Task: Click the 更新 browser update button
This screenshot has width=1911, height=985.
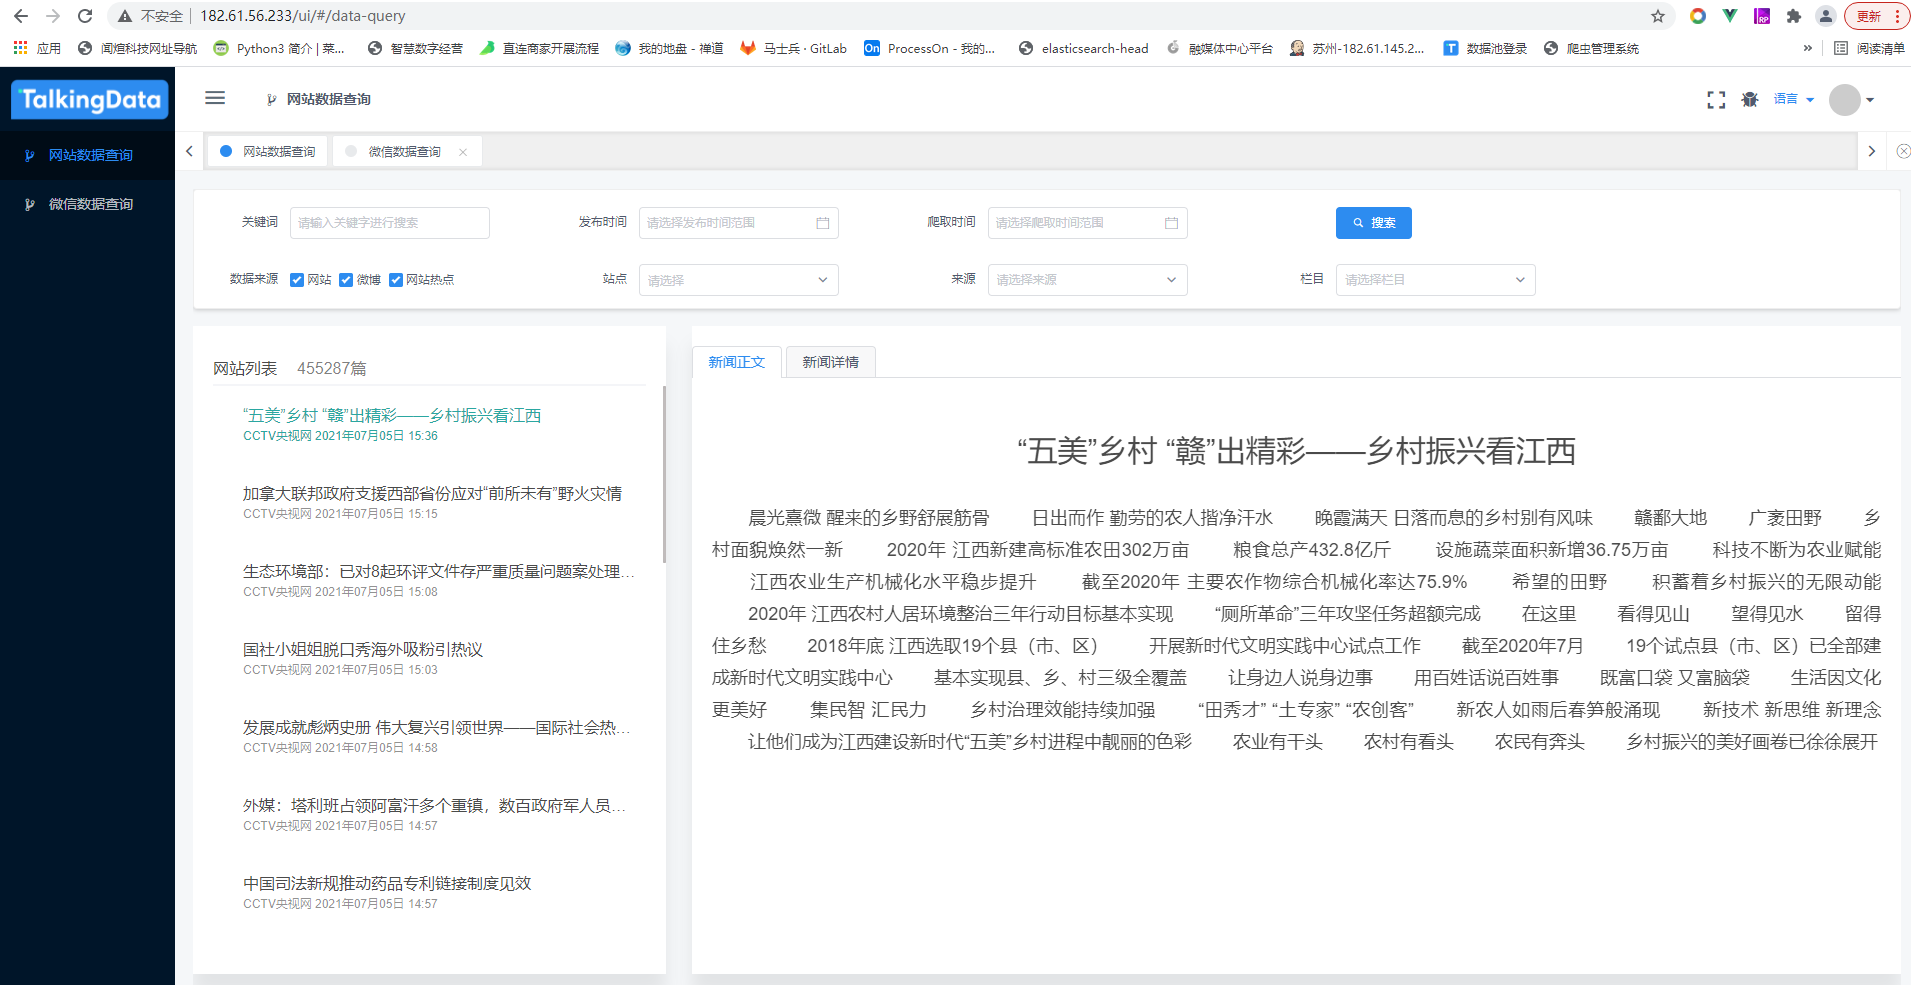Action: [x=1877, y=16]
